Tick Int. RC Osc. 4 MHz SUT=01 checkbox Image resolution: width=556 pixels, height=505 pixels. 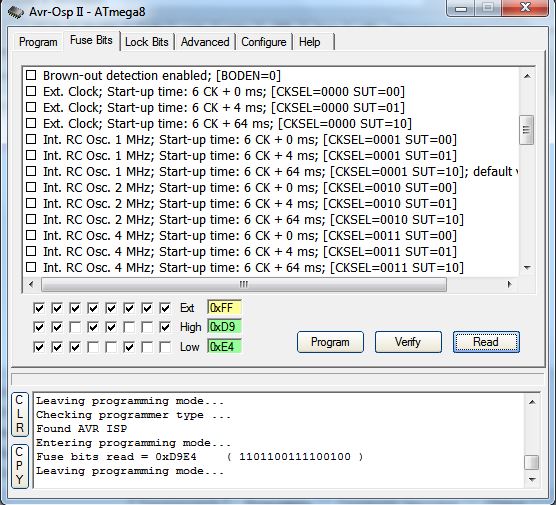pyautogui.click(x=31, y=251)
